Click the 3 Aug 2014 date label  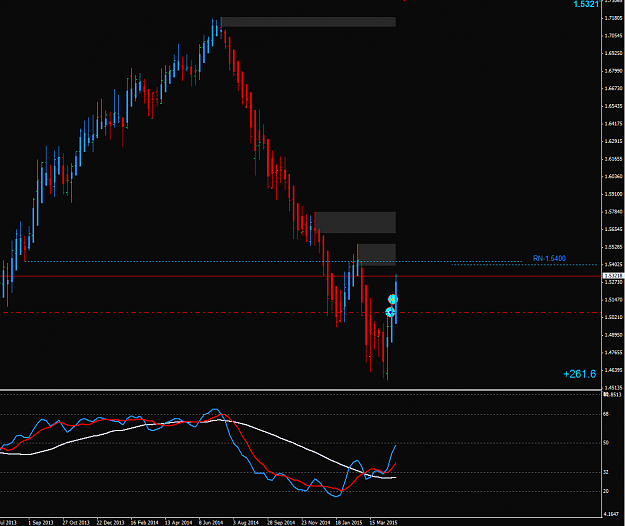[246, 522]
